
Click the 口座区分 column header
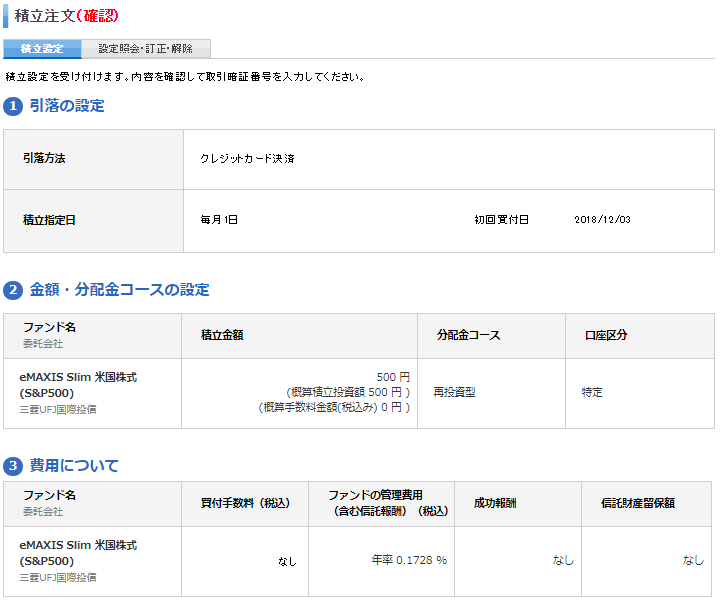click(606, 335)
